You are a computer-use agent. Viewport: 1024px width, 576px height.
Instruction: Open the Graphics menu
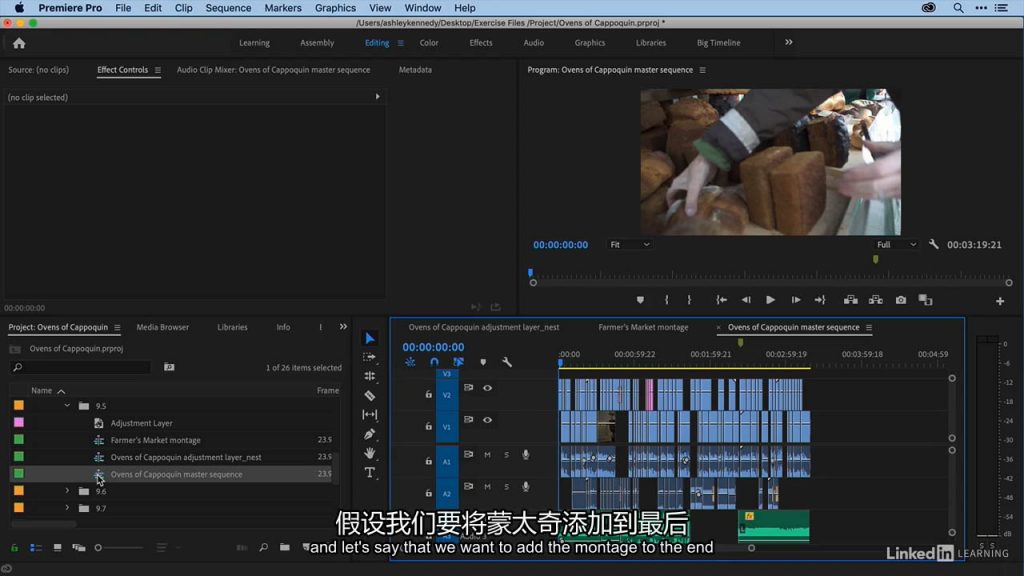click(x=335, y=8)
